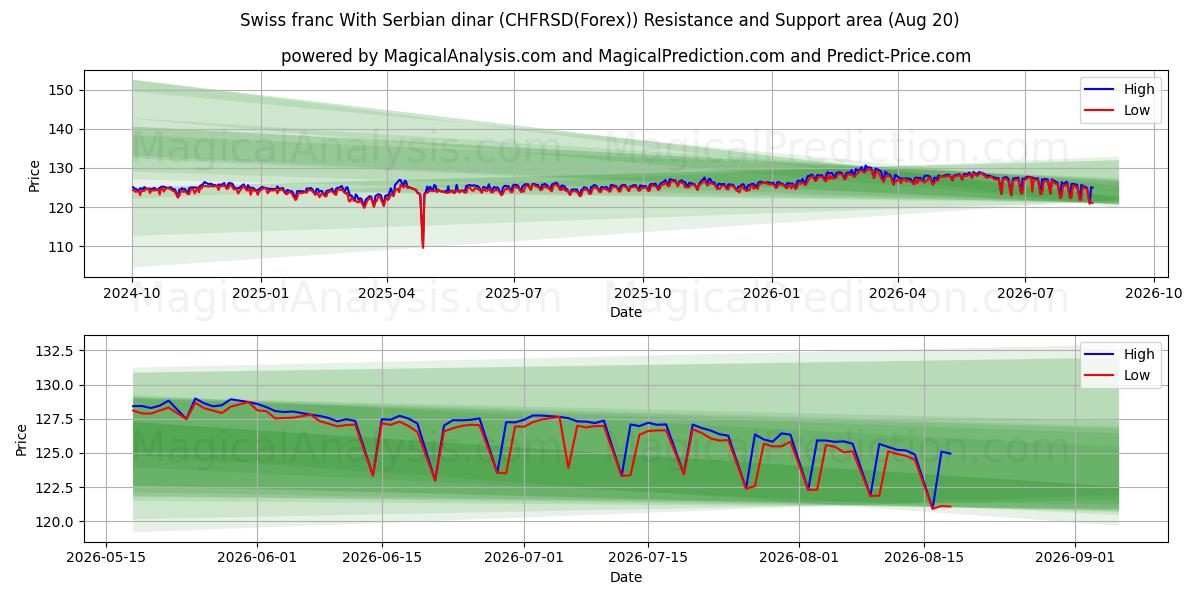1200x600 pixels.
Task: Click the 2024-10 tick label
Action: (132, 293)
